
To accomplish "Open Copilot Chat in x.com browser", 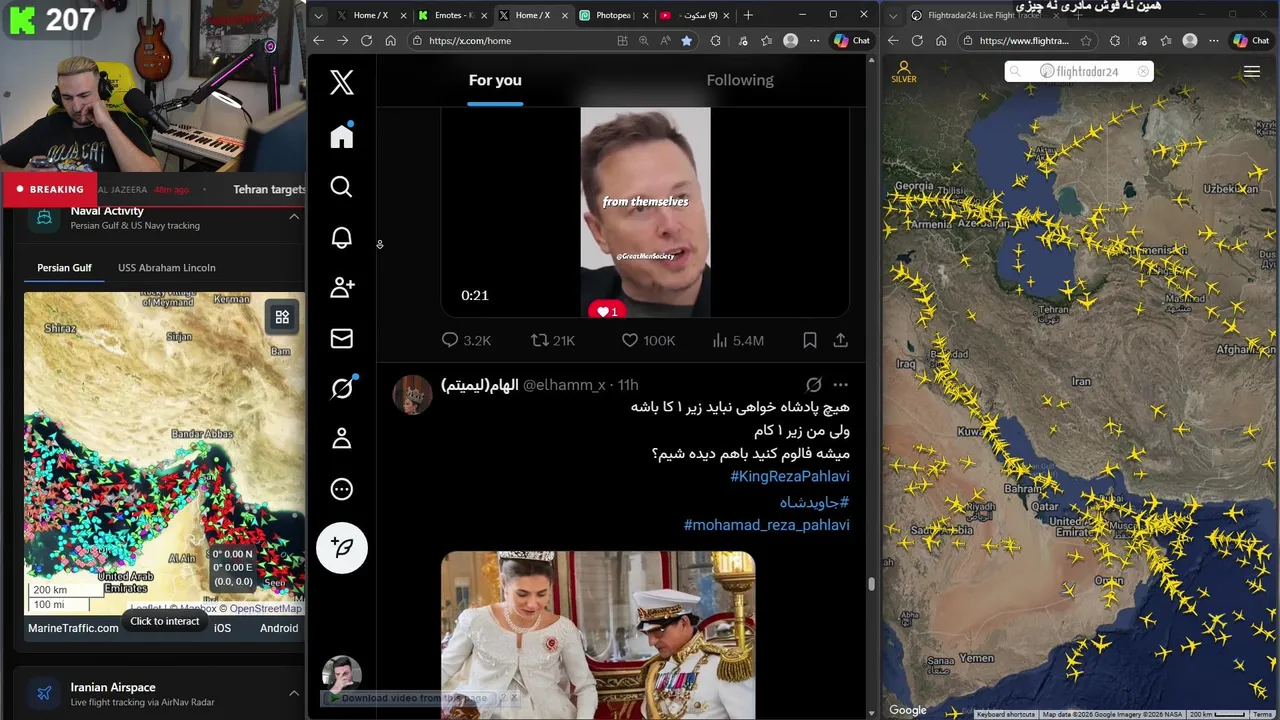I will 852,41.
